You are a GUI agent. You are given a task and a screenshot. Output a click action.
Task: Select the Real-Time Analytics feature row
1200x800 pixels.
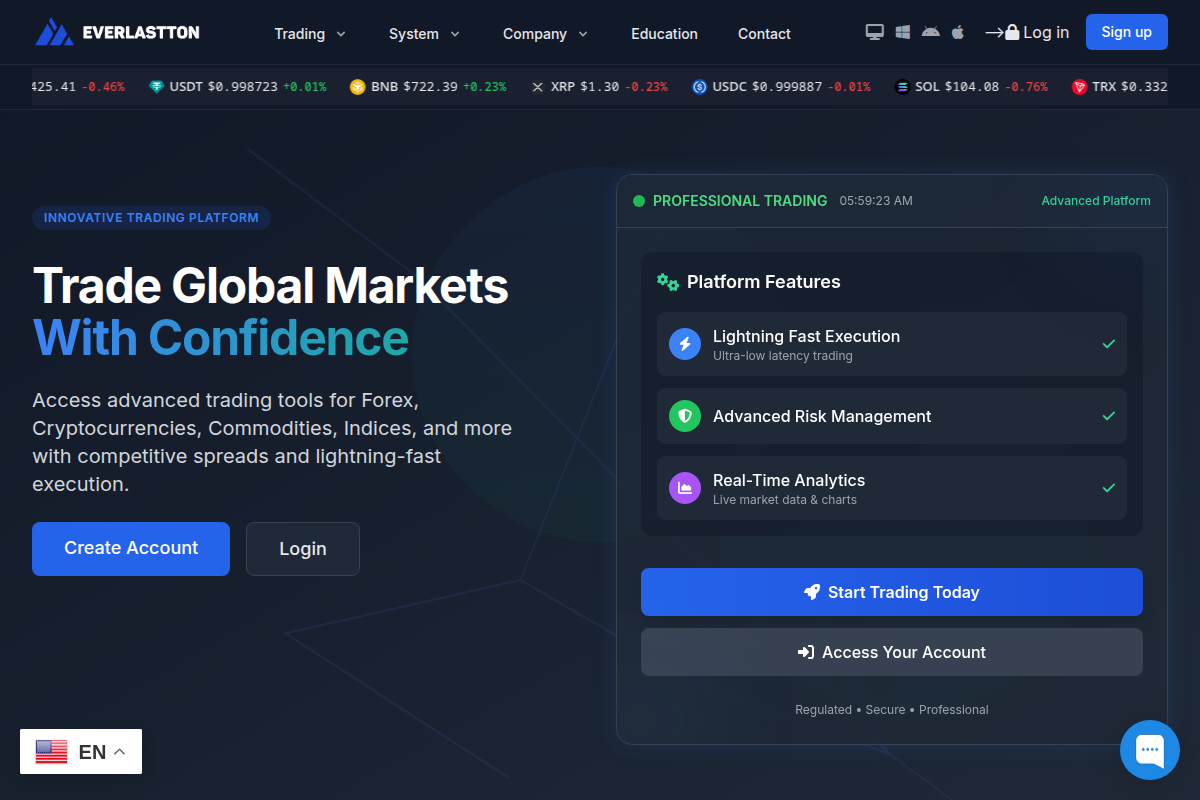tap(892, 488)
